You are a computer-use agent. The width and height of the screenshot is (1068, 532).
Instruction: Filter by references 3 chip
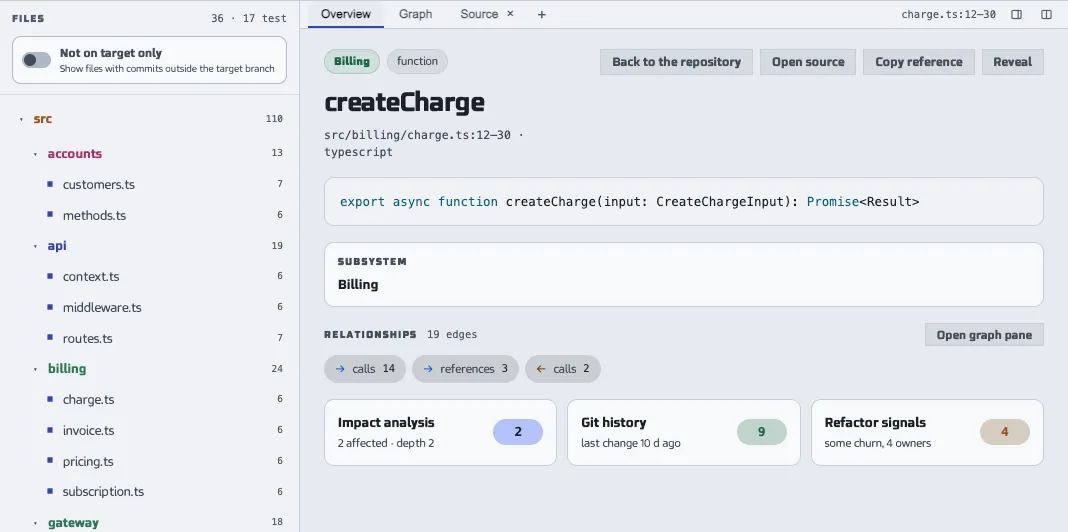click(465, 369)
